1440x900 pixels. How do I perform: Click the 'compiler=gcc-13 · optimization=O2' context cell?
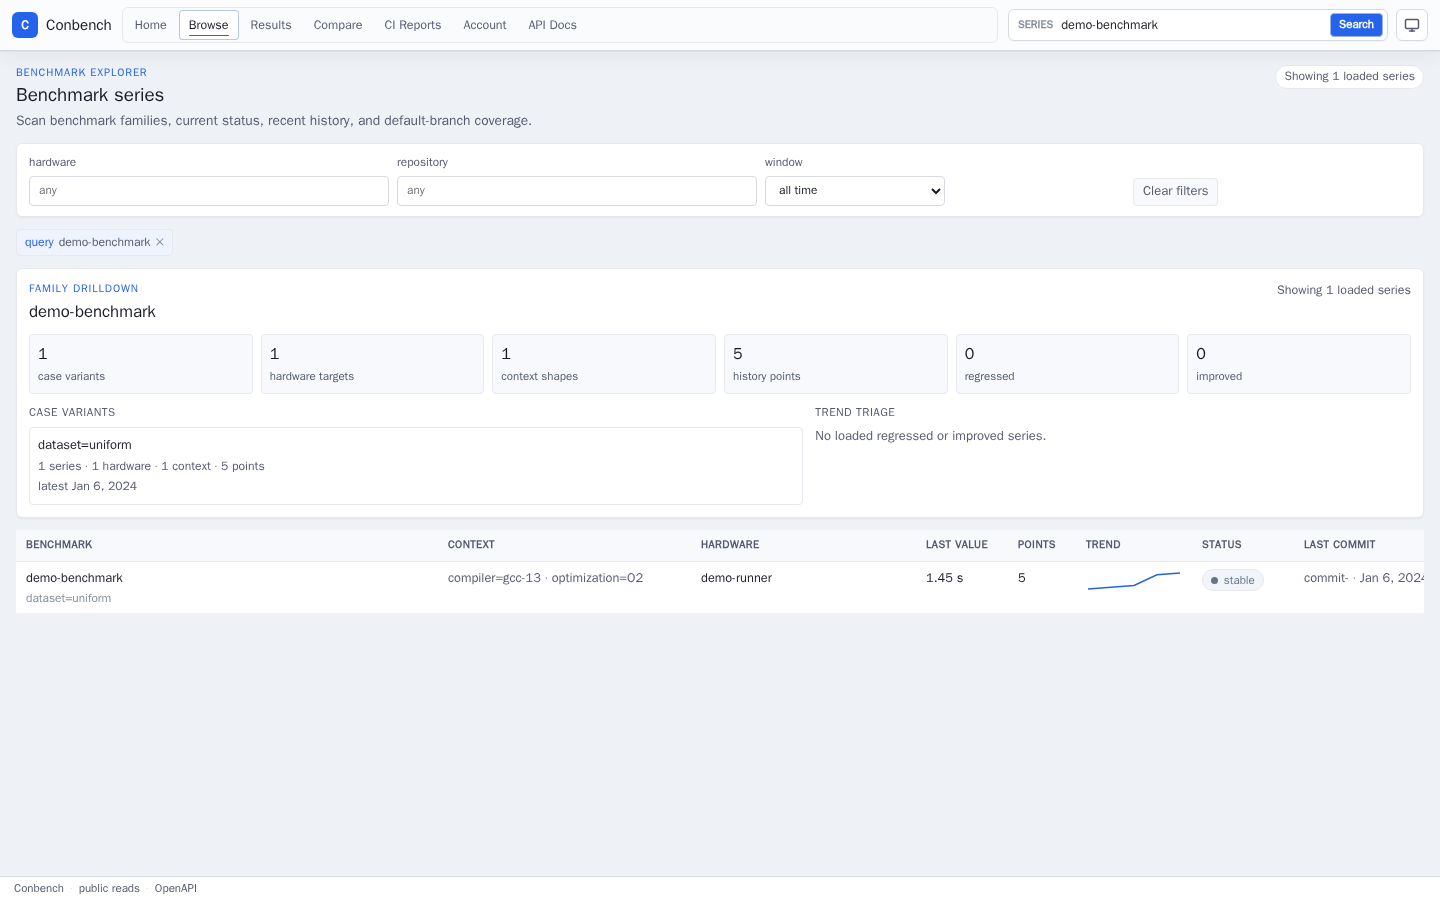pyautogui.click(x=546, y=578)
